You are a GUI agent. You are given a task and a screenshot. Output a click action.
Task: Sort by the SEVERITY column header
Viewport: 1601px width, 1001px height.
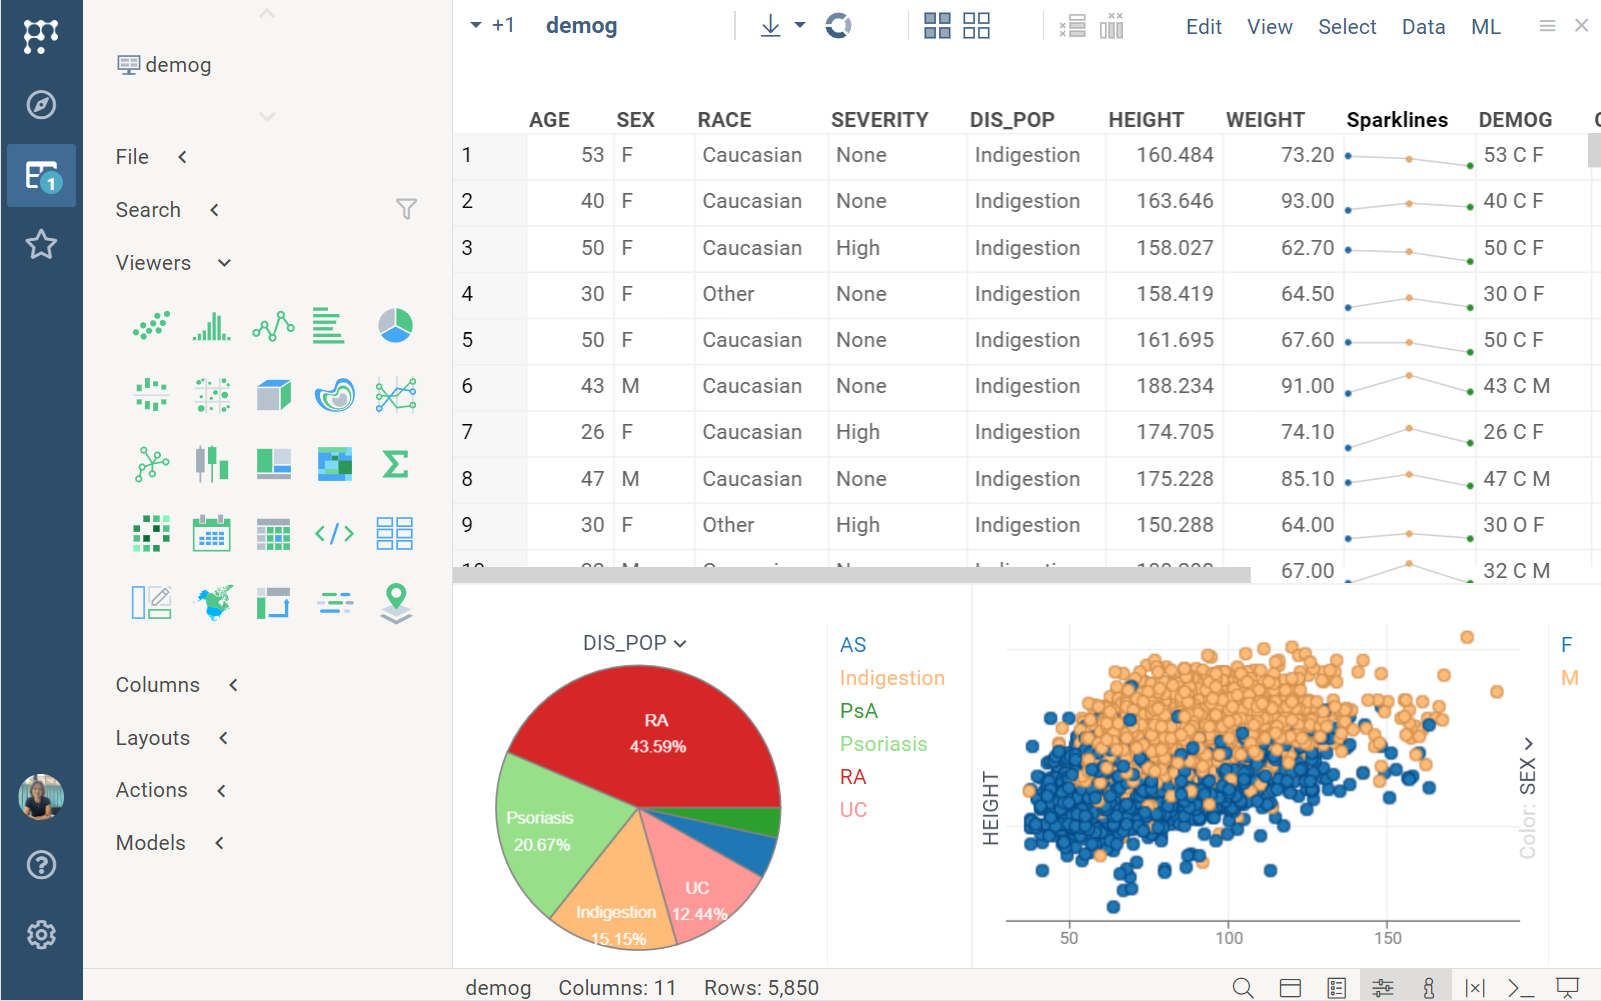879,120
